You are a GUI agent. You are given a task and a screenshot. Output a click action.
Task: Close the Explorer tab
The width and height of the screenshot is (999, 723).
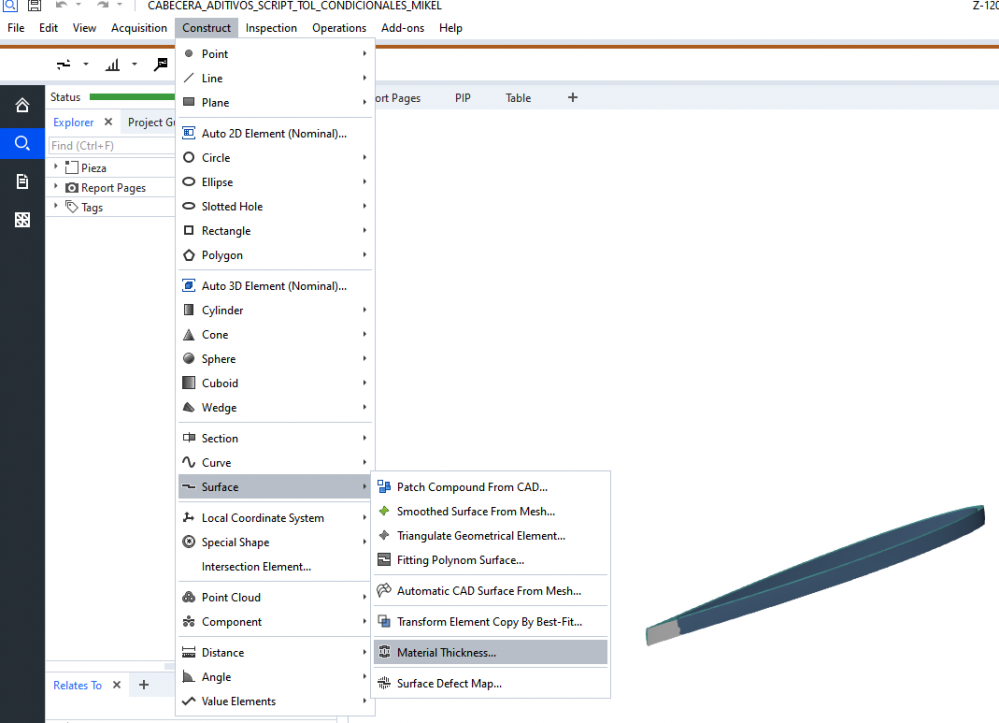click(108, 122)
